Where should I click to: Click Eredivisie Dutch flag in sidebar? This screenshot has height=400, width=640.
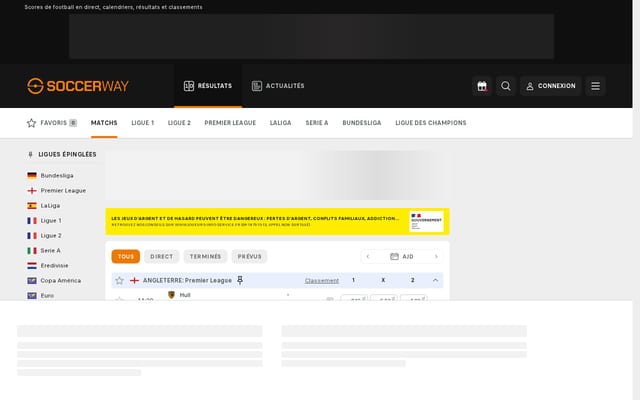(x=32, y=266)
